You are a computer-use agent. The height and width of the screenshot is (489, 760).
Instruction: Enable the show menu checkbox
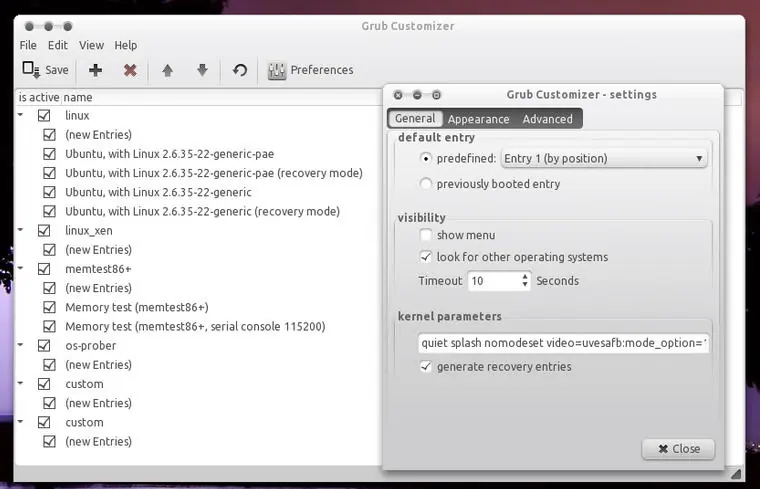426,235
